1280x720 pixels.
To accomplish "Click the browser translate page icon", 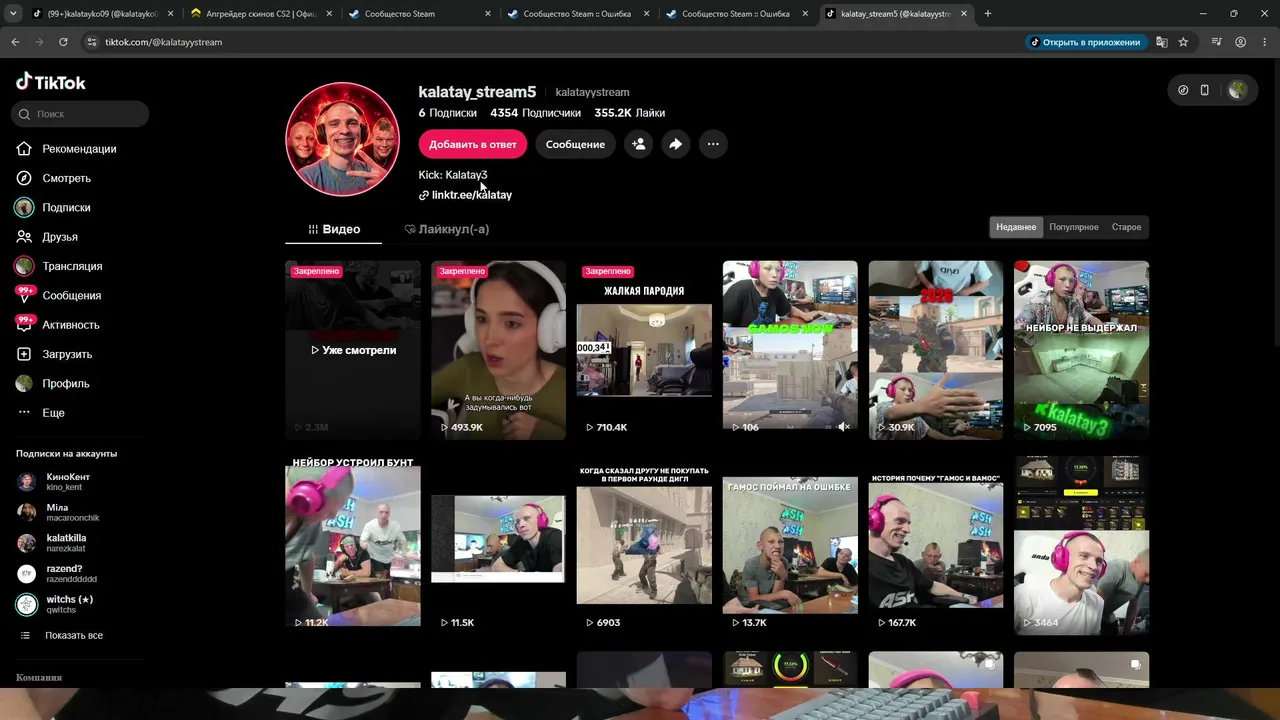I will (x=1161, y=42).
